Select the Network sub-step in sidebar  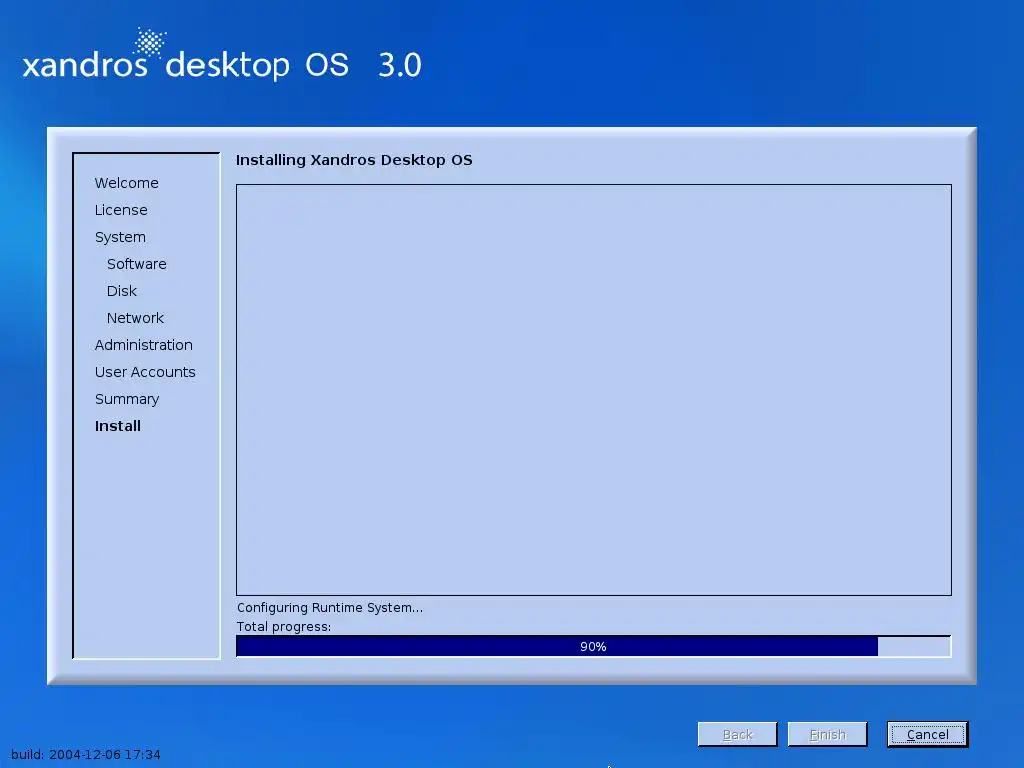point(135,318)
